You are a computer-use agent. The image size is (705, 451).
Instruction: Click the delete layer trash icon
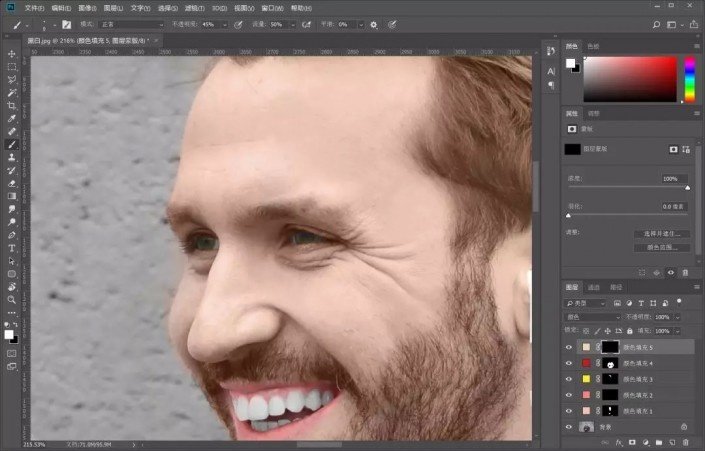(685, 440)
